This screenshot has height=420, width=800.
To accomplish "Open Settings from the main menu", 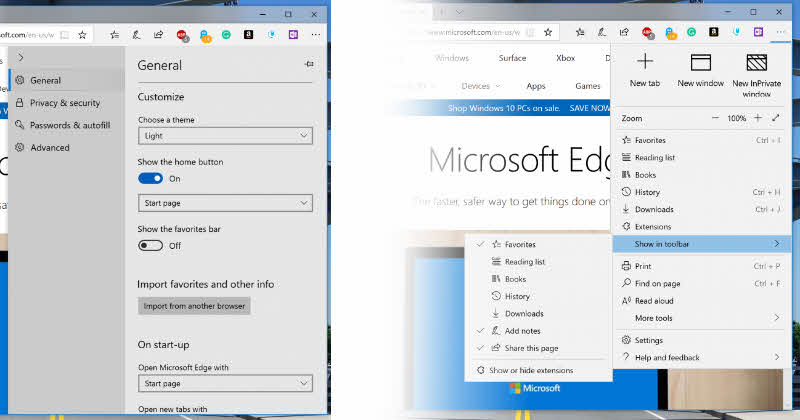I will pyautogui.click(x=702, y=340).
